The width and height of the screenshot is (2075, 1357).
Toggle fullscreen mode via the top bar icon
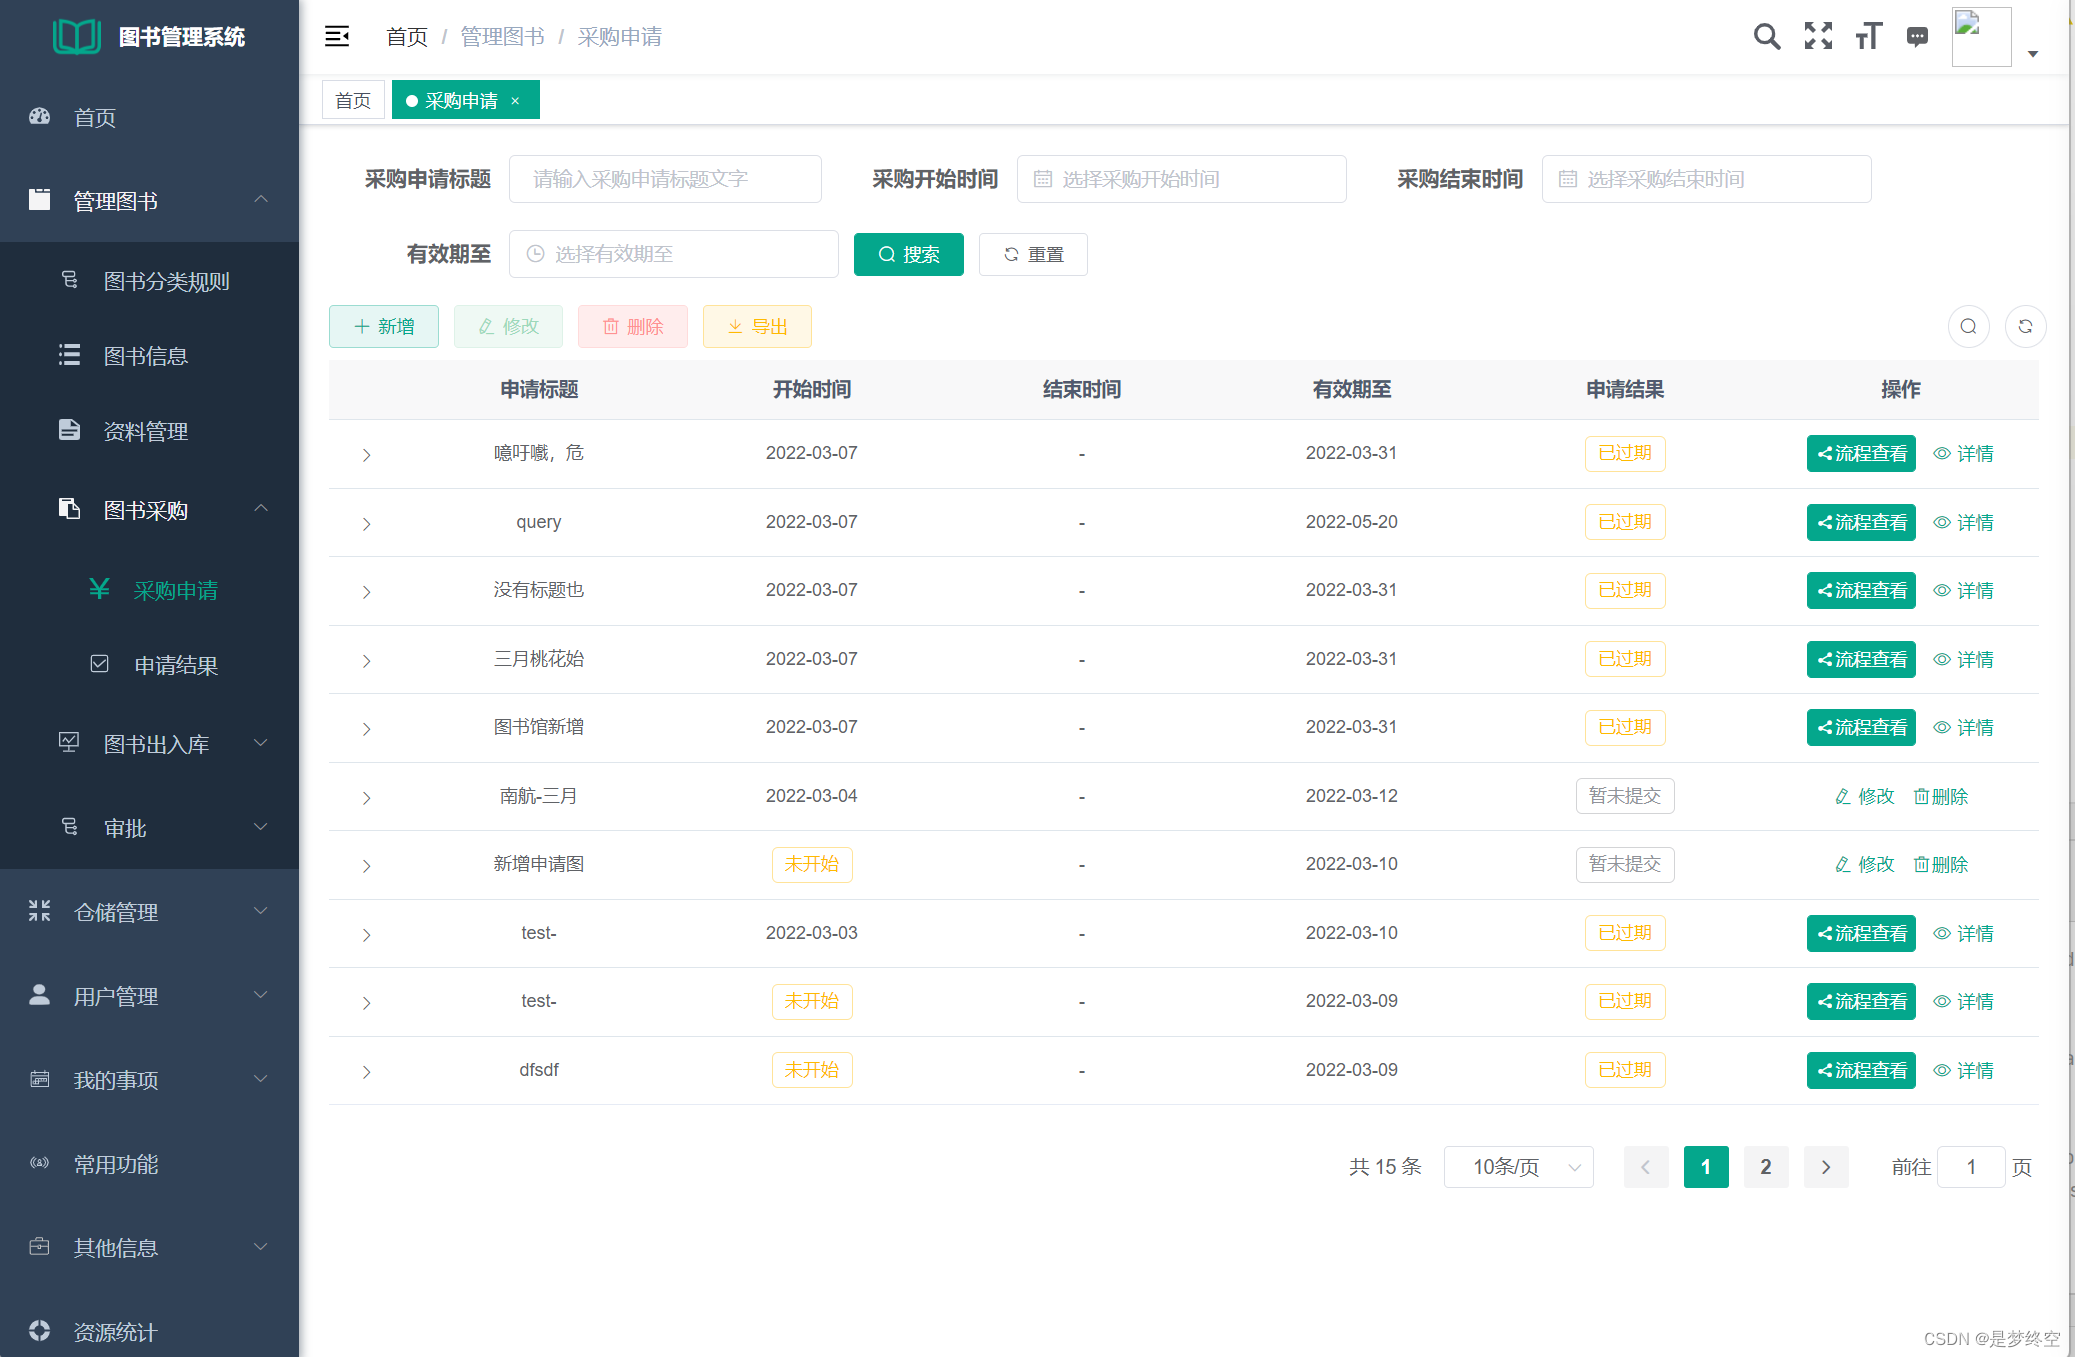(x=1818, y=36)
